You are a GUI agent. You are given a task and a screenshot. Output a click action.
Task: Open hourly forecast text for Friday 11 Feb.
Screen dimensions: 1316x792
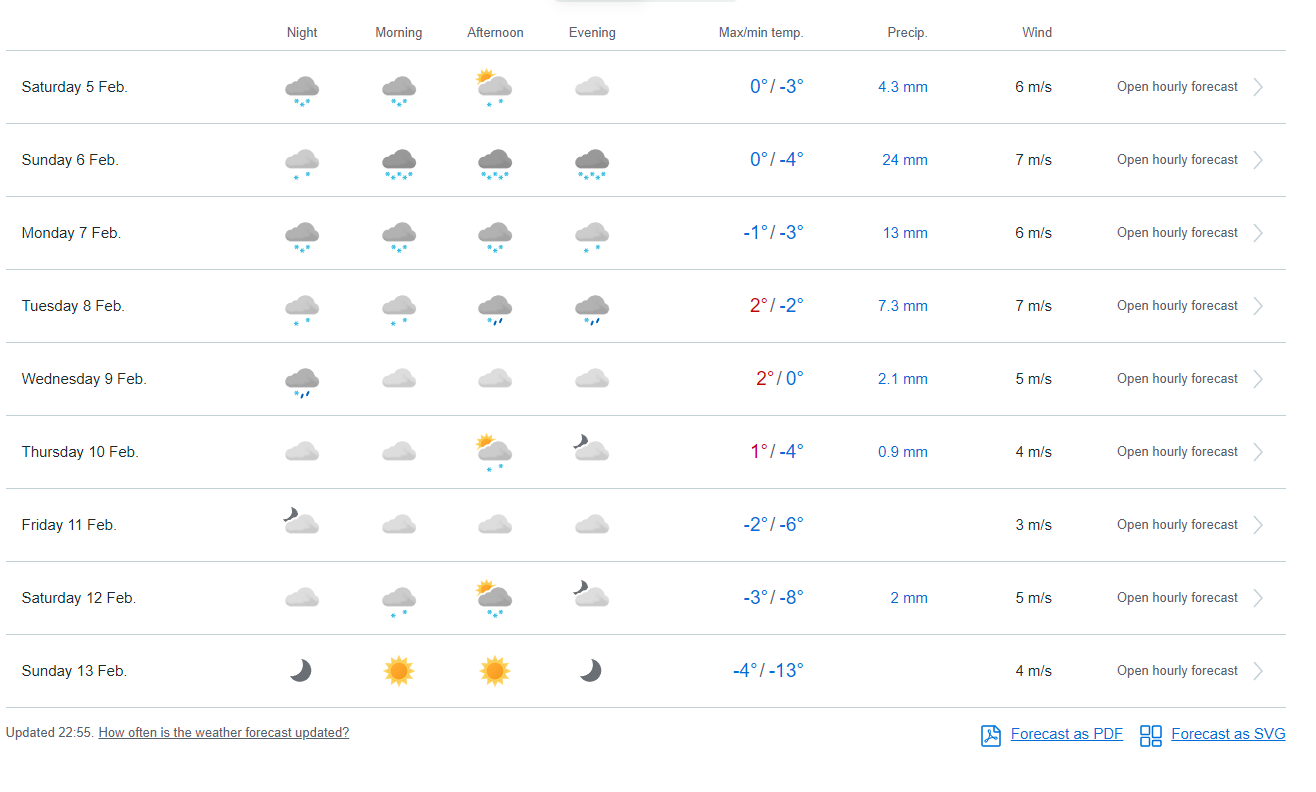tap(1177, 525)
